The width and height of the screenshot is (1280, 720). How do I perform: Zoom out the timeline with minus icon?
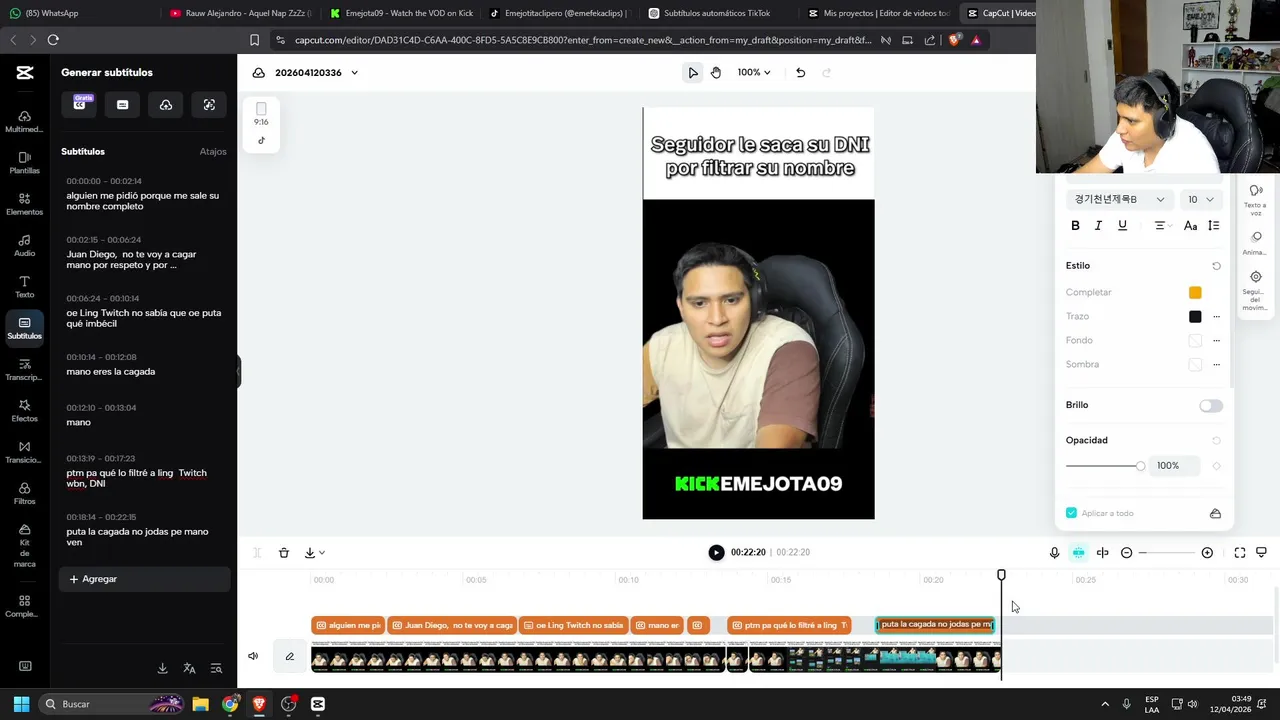tap(1126, 552)
